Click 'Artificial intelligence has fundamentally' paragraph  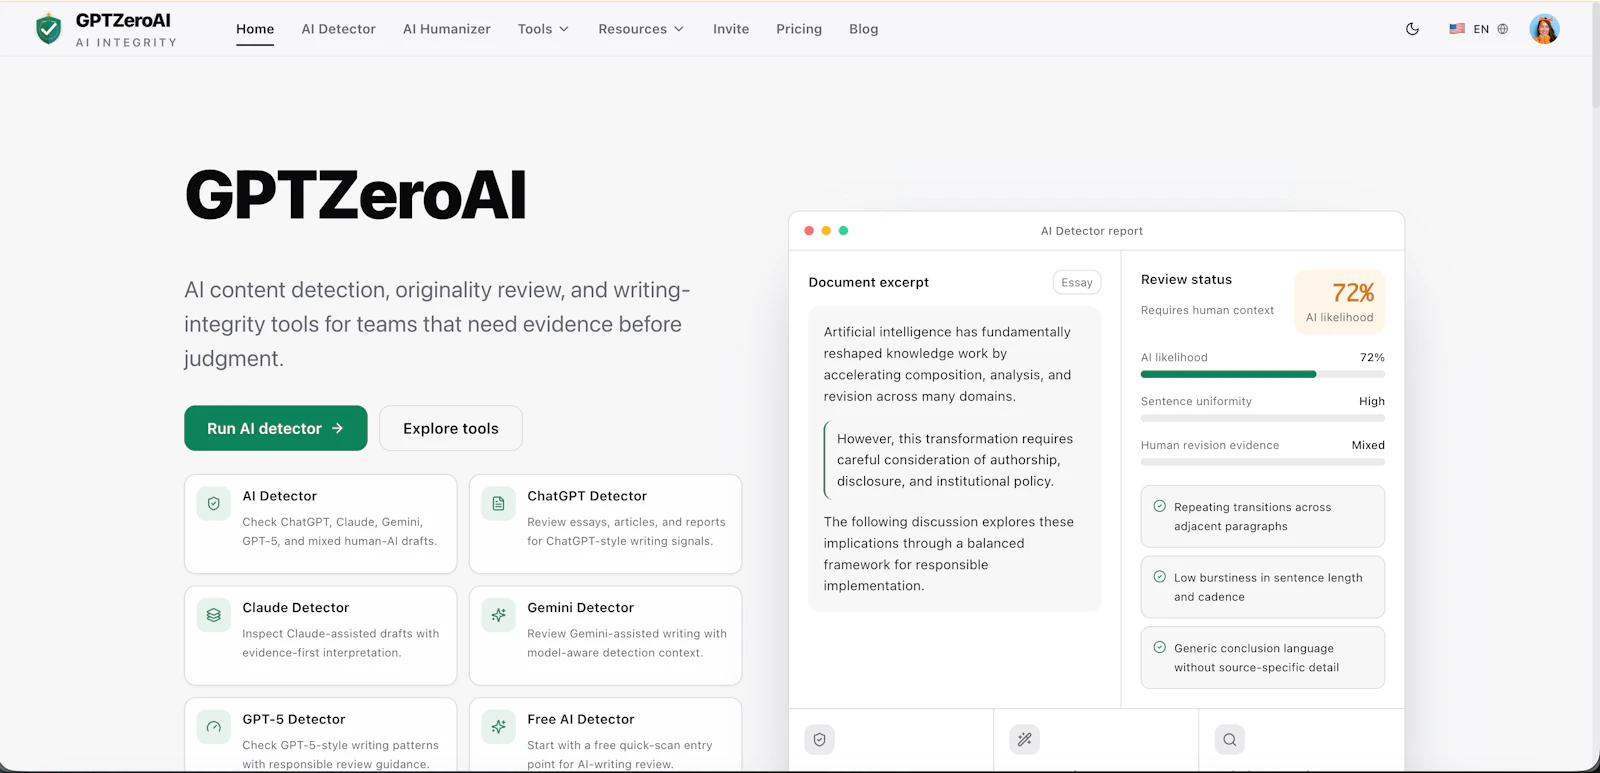[x=948, y=364]
